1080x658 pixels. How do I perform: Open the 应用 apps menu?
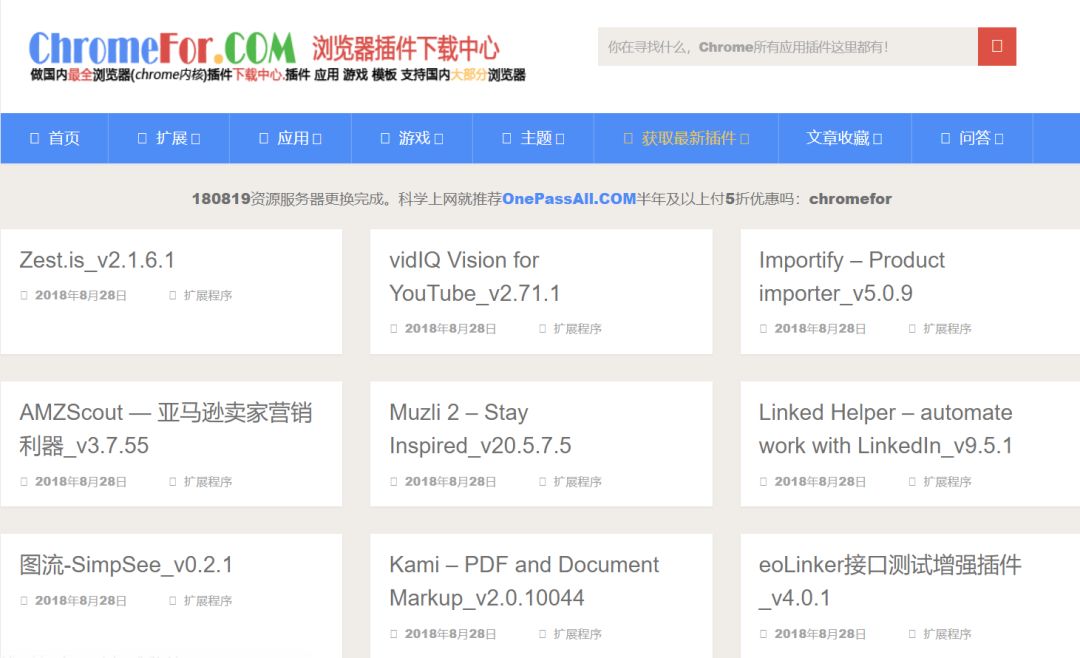click(291, 138)
